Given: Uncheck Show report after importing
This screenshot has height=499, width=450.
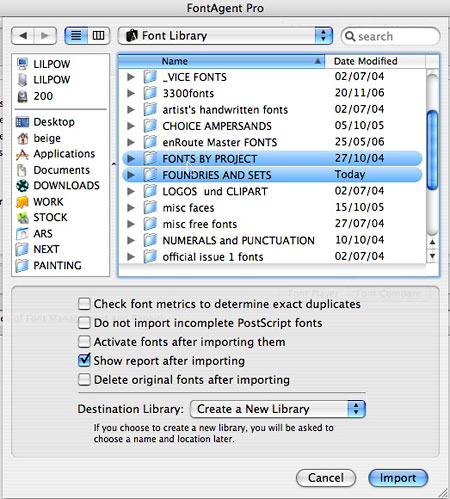Looking at the screenshot, I should click(x=84, y=360).
